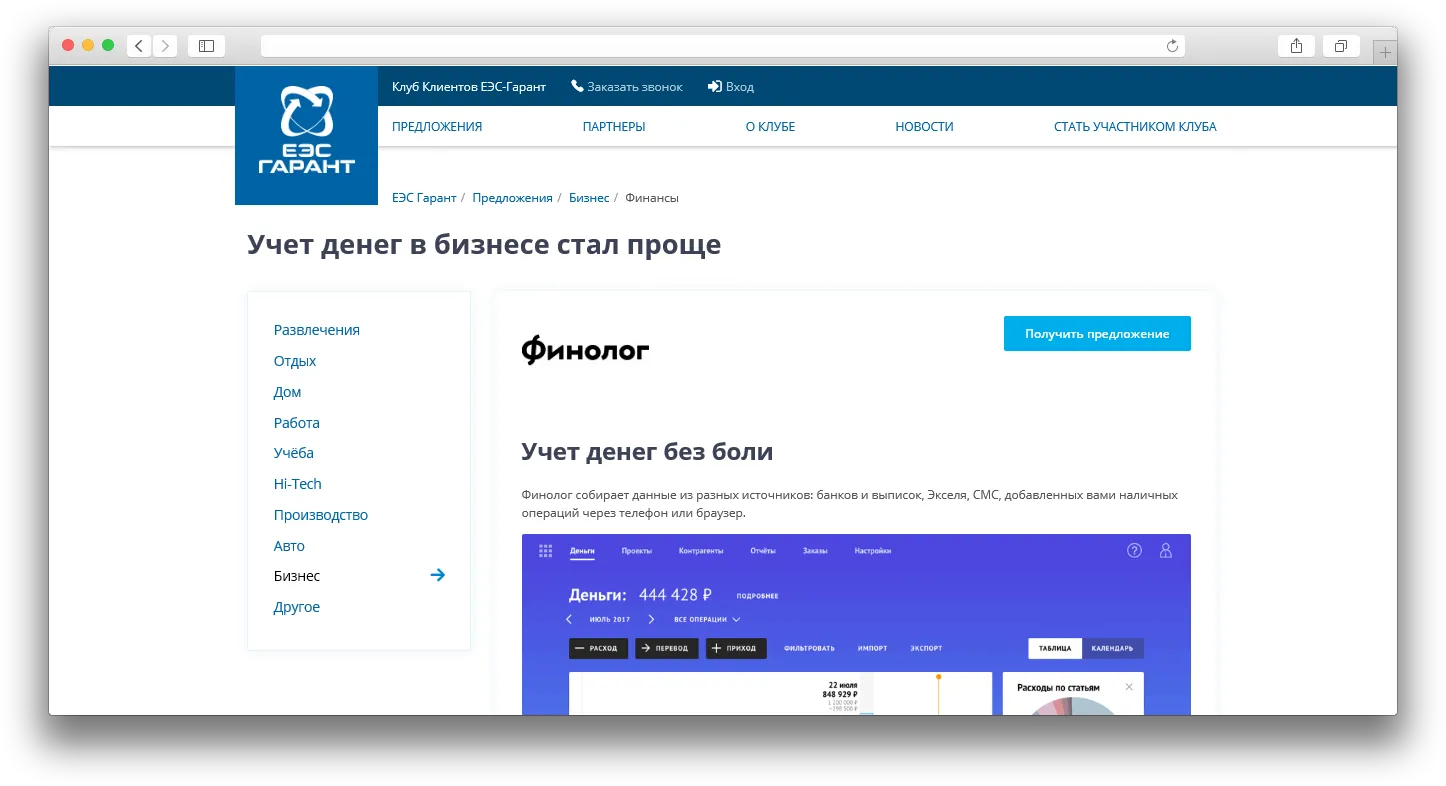This screenshot has width=1446, height=786.
Task: Show all tabs overview button
Action: [1341, 46]
